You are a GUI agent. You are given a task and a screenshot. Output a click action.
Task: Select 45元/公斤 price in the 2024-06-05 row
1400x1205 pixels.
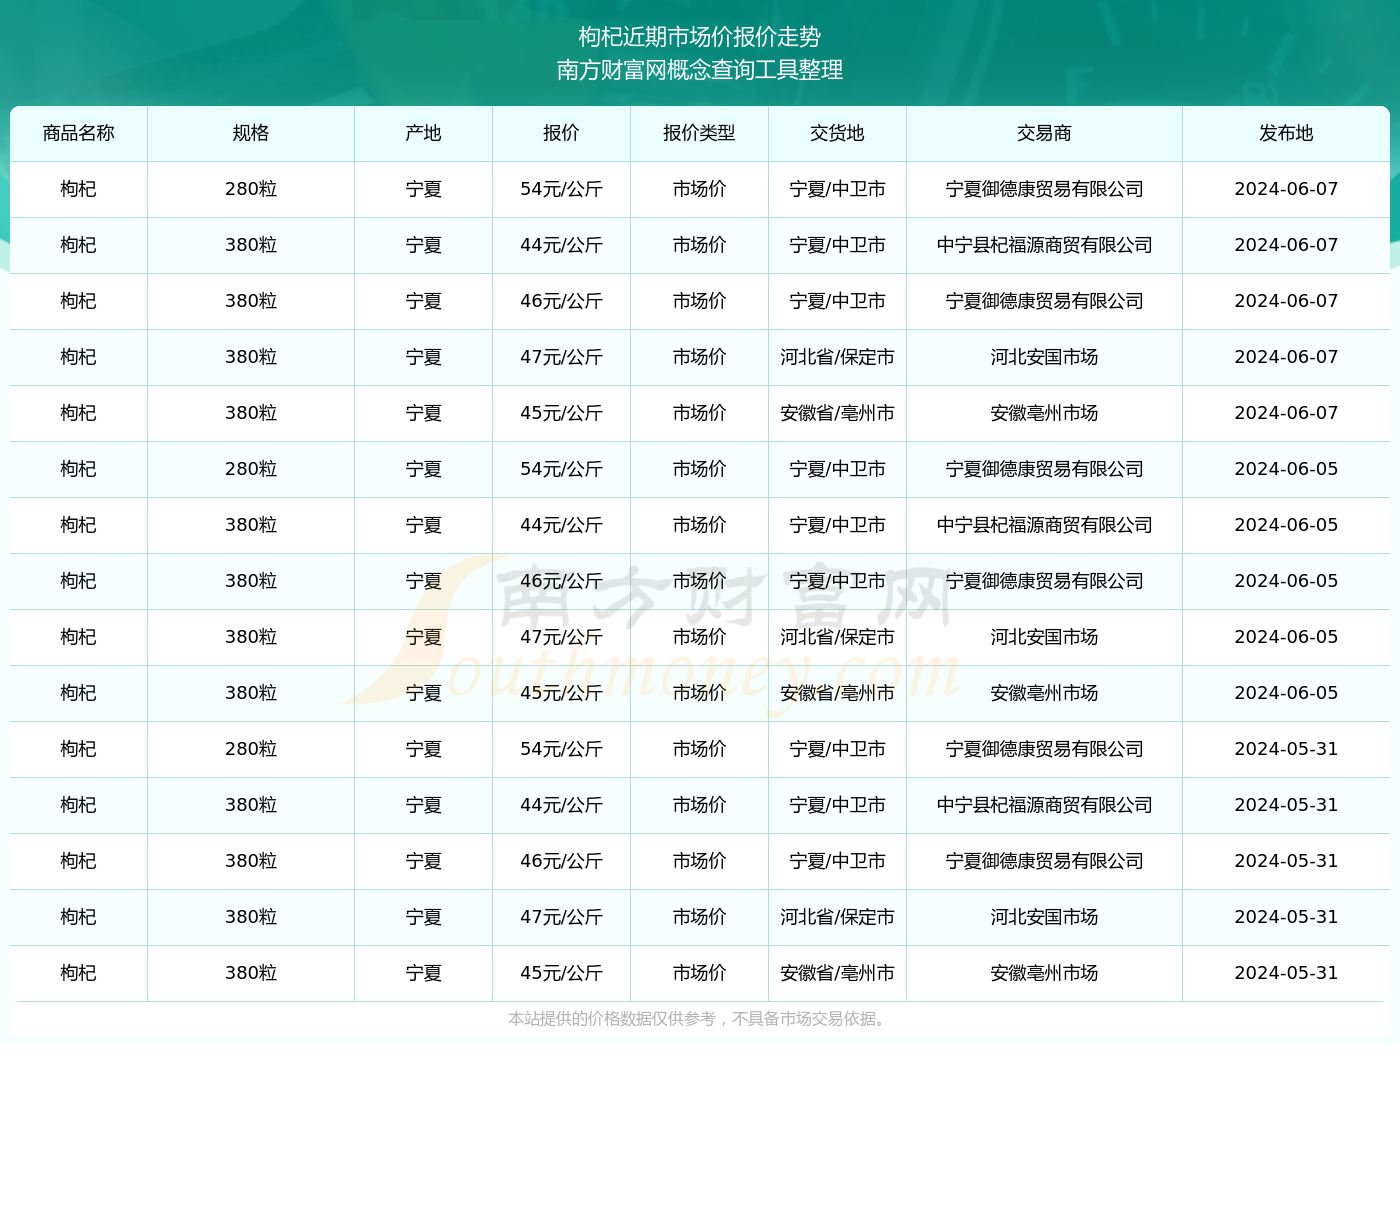(x=561, y=693)
